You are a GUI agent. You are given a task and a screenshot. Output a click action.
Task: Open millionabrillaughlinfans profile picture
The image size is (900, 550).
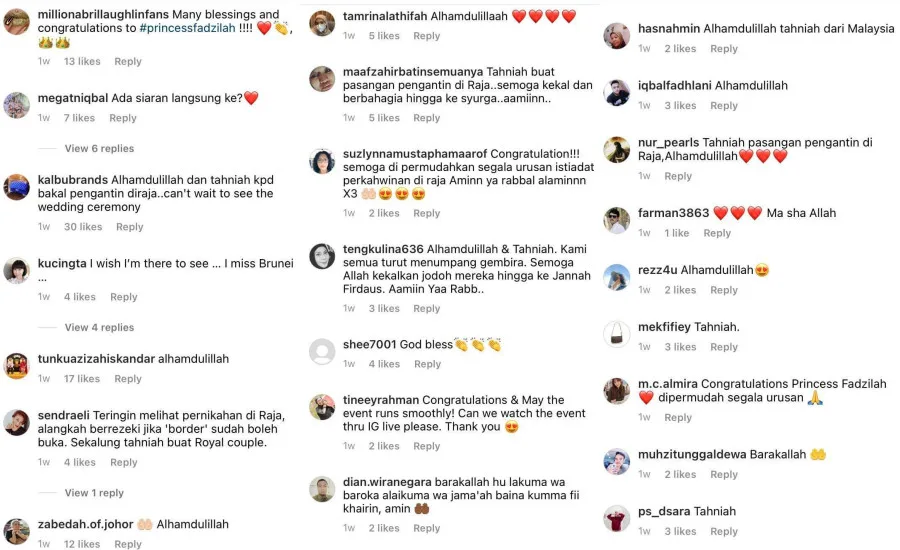pyautogui.click(x=16, y=21)
